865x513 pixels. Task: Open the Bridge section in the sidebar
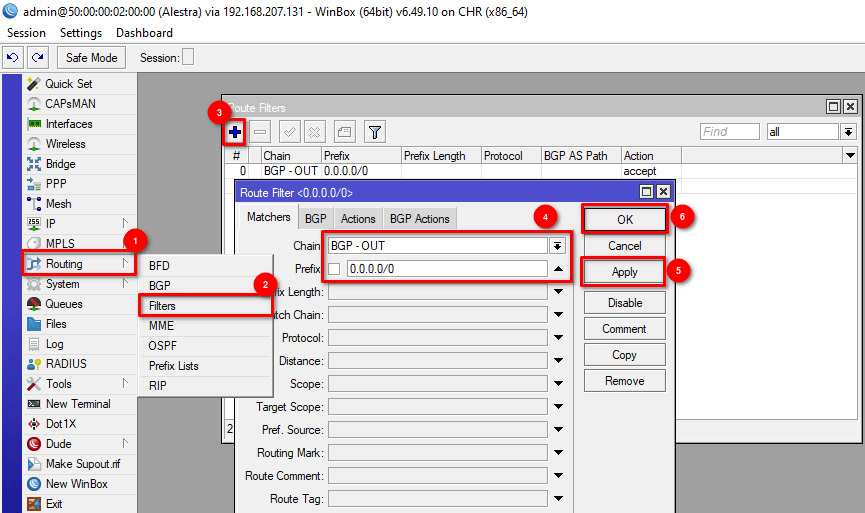click(x=60, y=164)
